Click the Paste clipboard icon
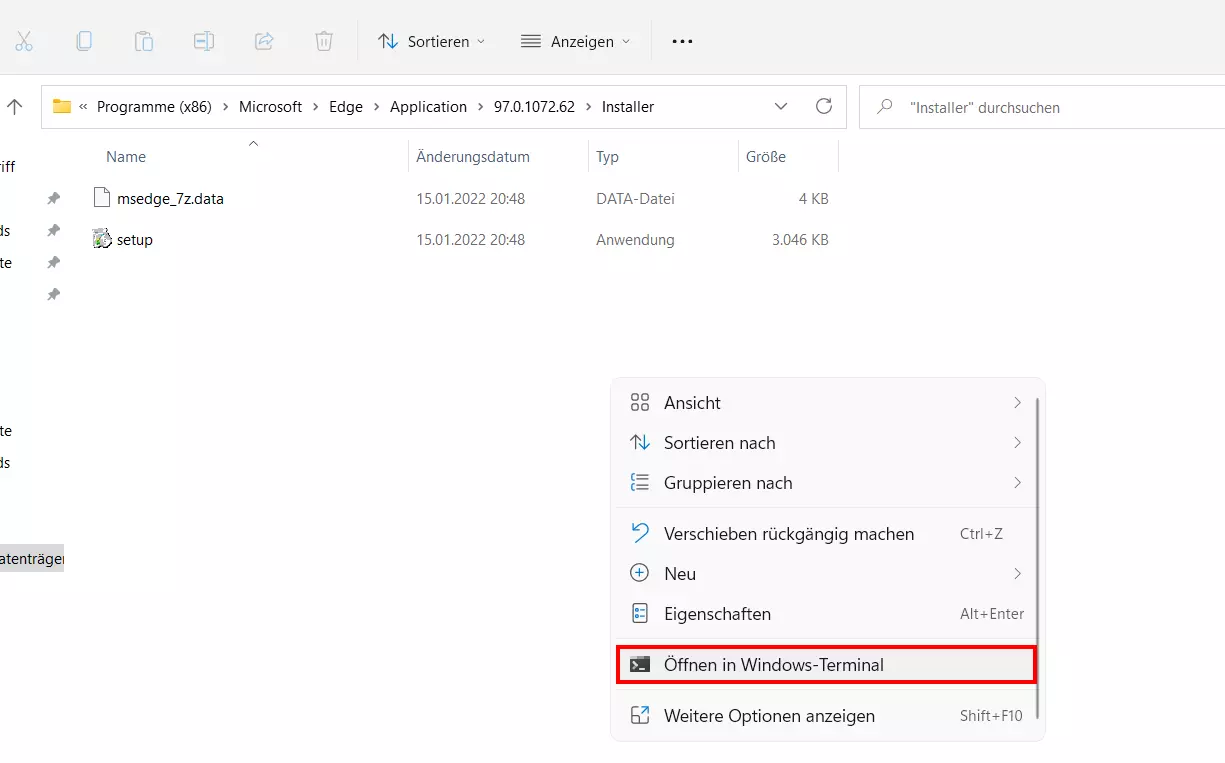 144,41
